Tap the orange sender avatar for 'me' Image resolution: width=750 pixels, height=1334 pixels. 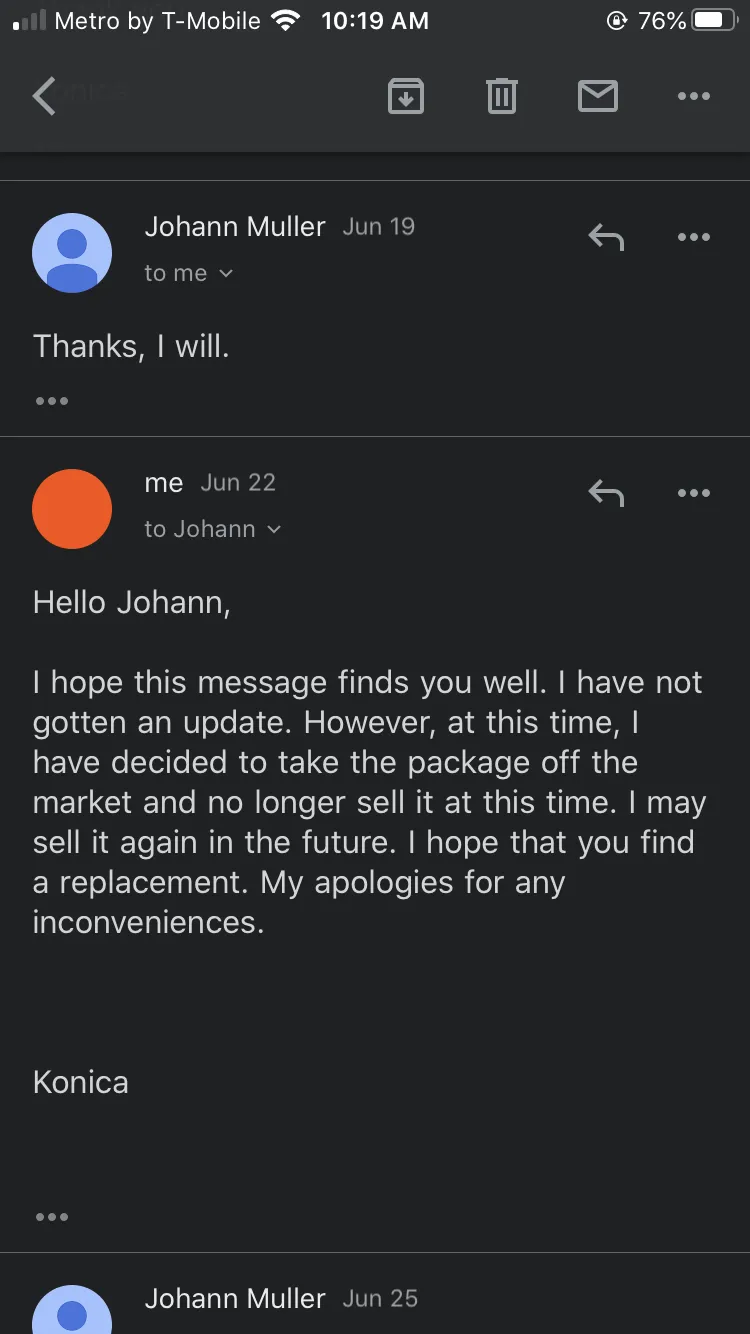pos(72,508)
